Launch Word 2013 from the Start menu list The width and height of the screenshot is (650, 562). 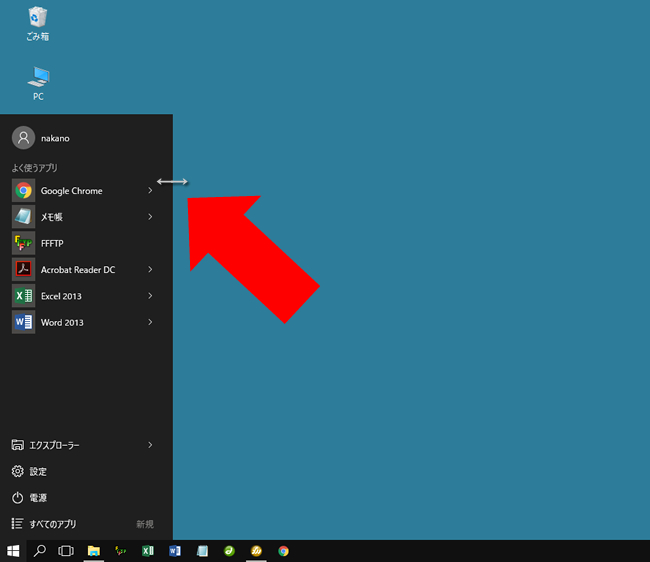click(x=83, y=322)
